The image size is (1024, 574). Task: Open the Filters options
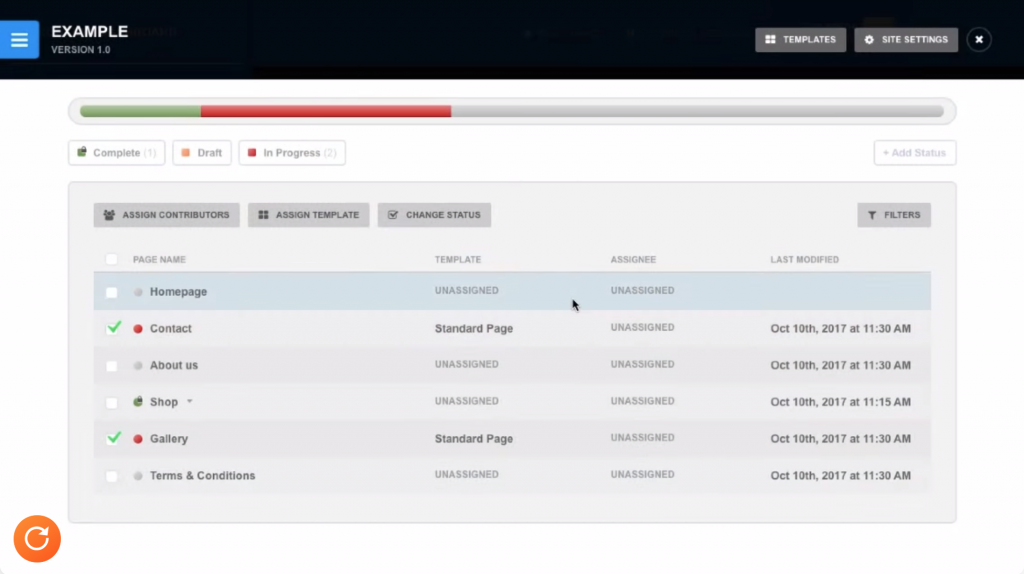pos(894,215)
